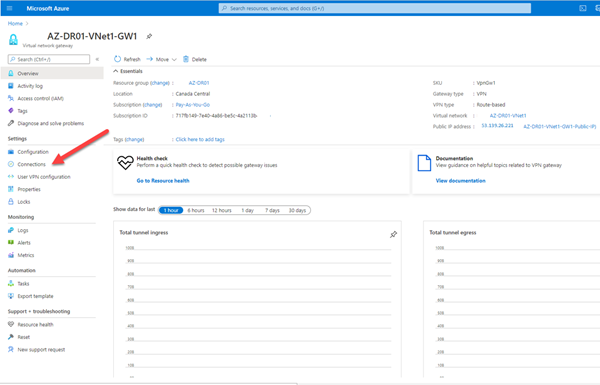Click the Delete trash icon
Image resolution: width=600 pixels, height=385 pixels.
pos(186,59)
